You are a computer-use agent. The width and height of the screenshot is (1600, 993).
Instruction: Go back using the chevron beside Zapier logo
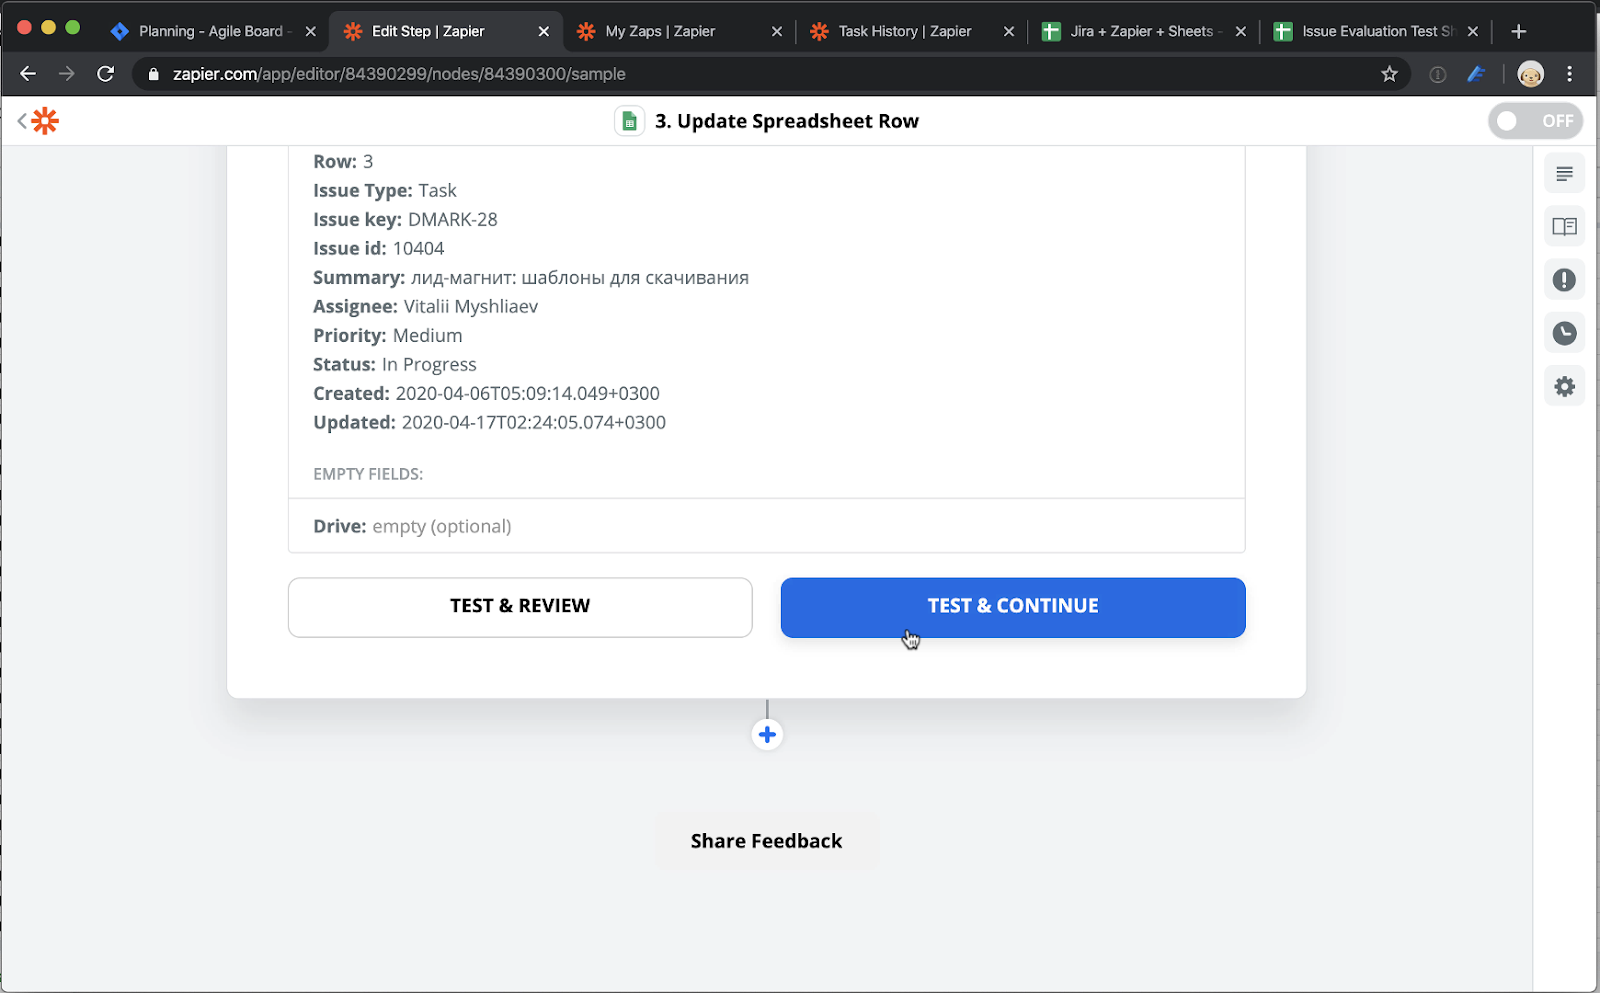(x=22, y=121)
